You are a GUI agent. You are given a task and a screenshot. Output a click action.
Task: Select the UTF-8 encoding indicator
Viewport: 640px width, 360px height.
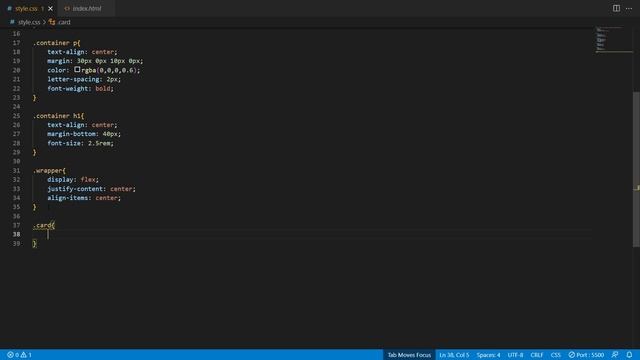(x=515, y=355)
